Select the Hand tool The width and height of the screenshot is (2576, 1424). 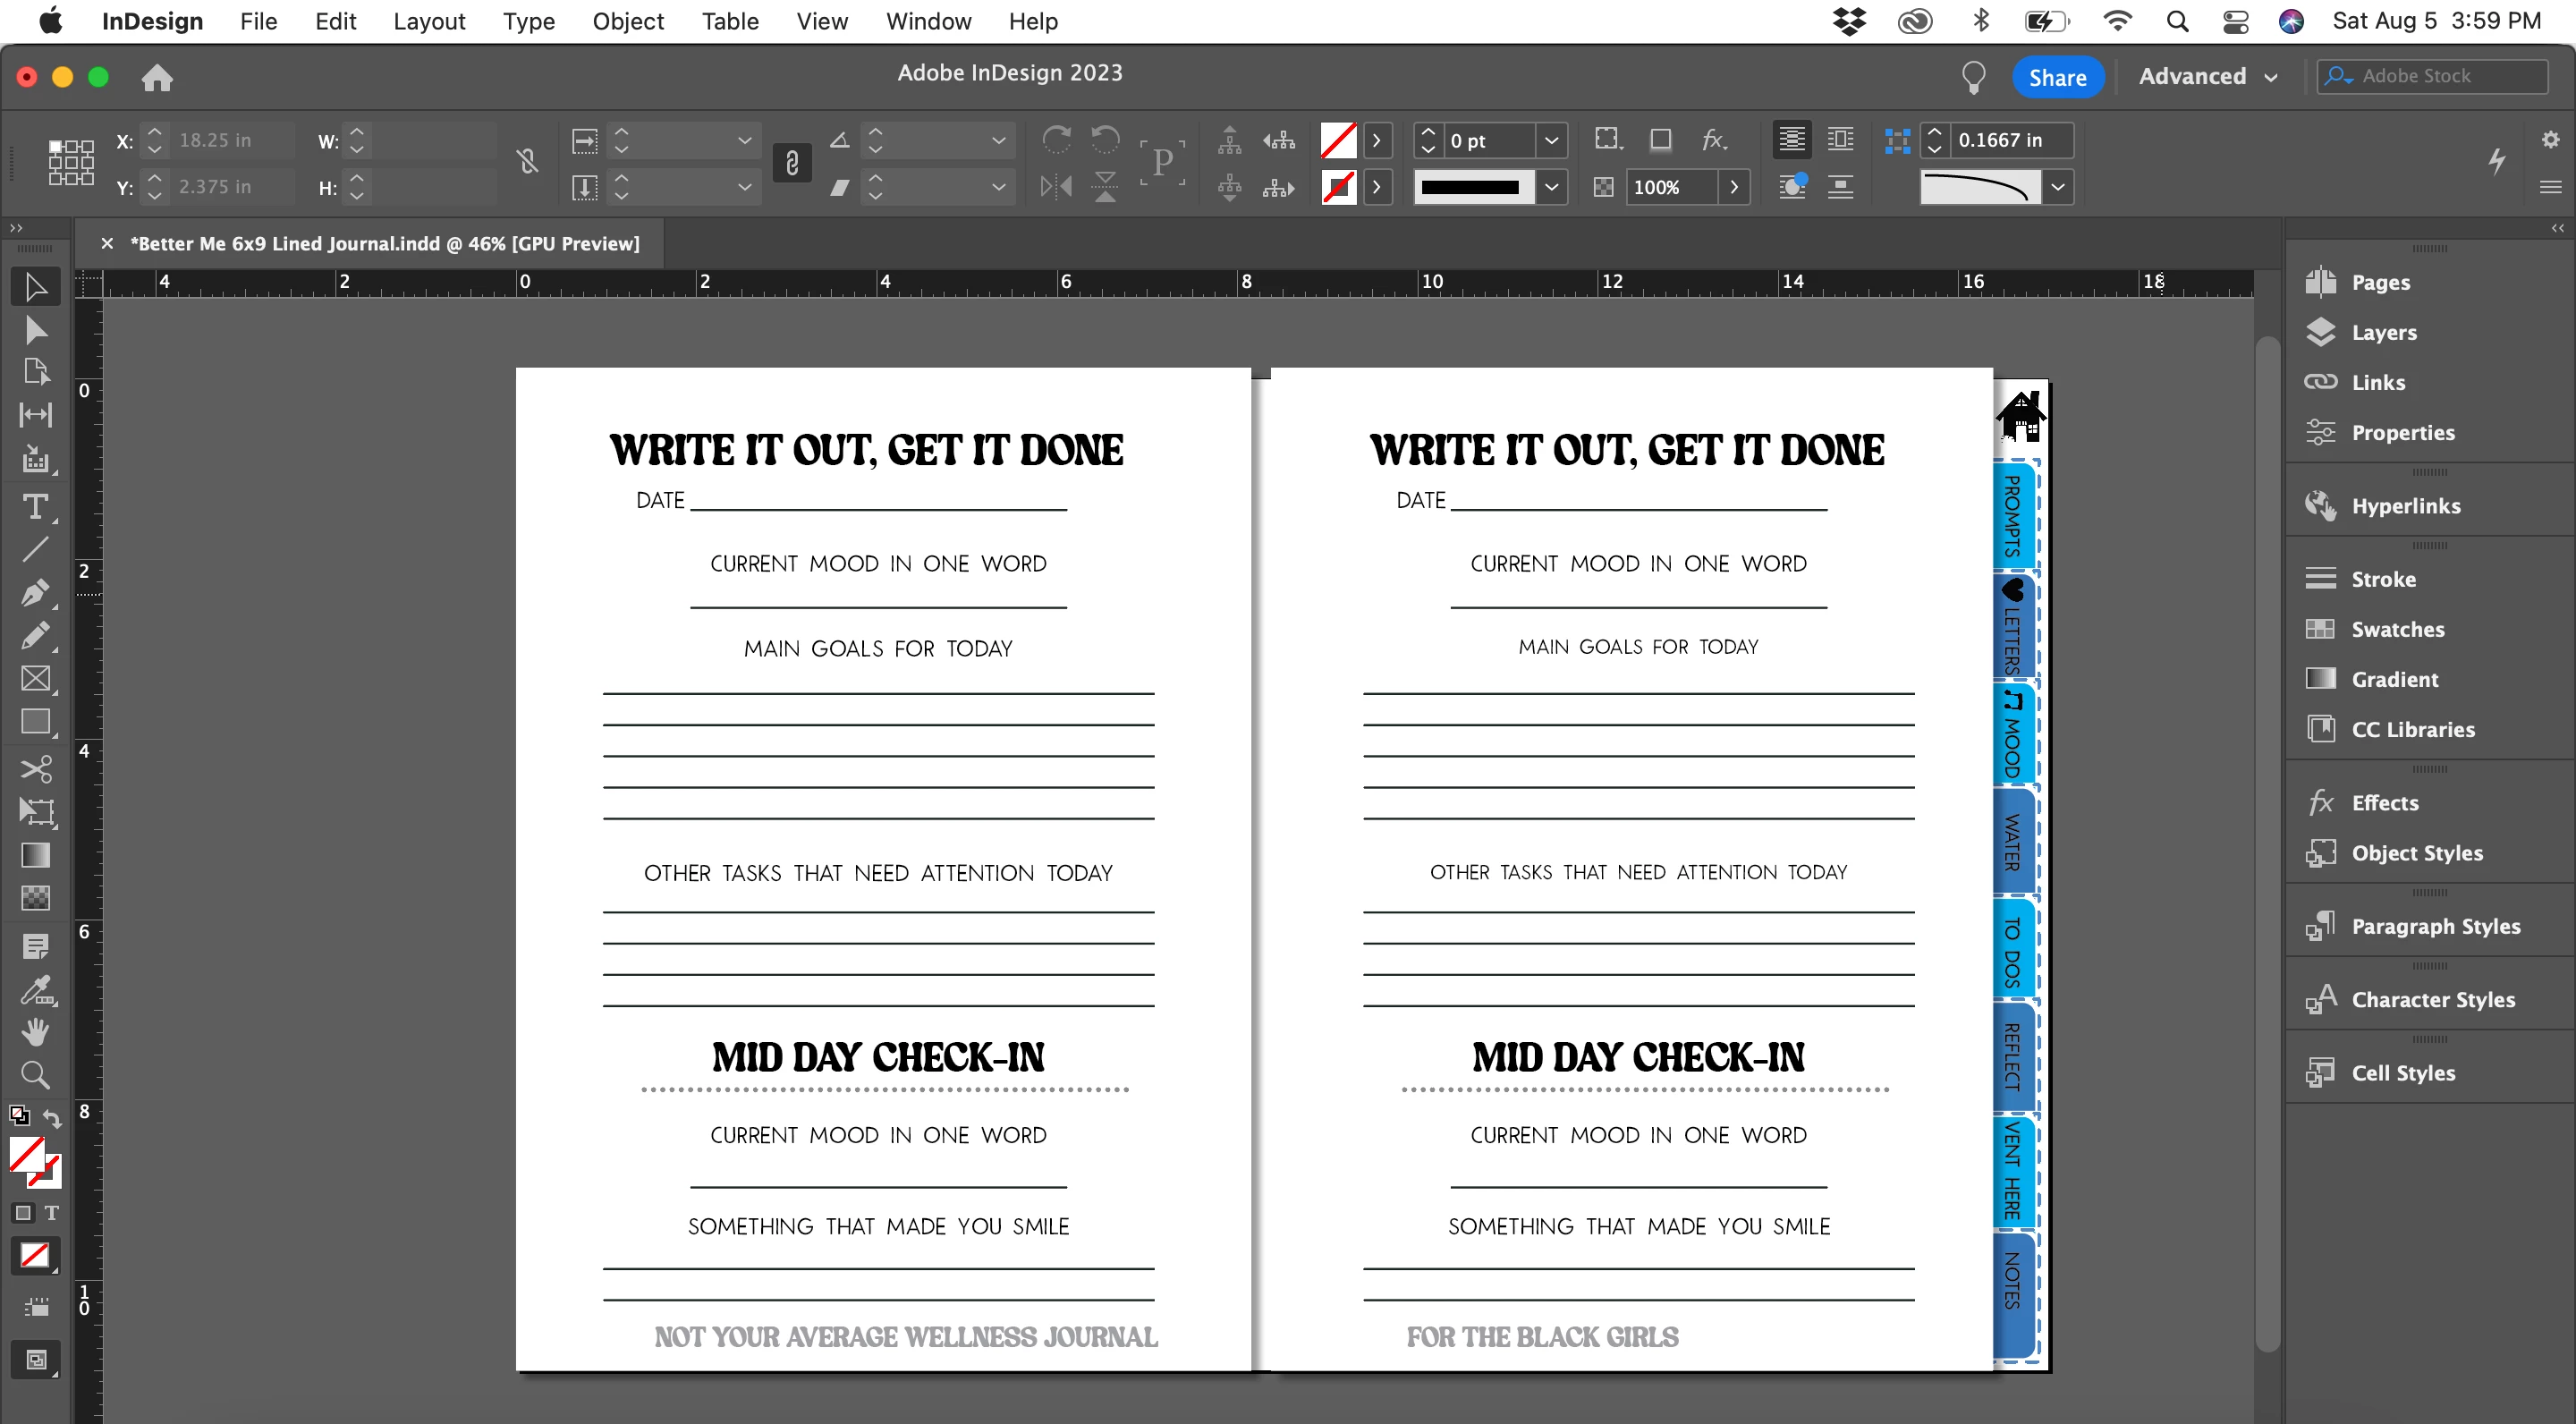pos(35,1032)
